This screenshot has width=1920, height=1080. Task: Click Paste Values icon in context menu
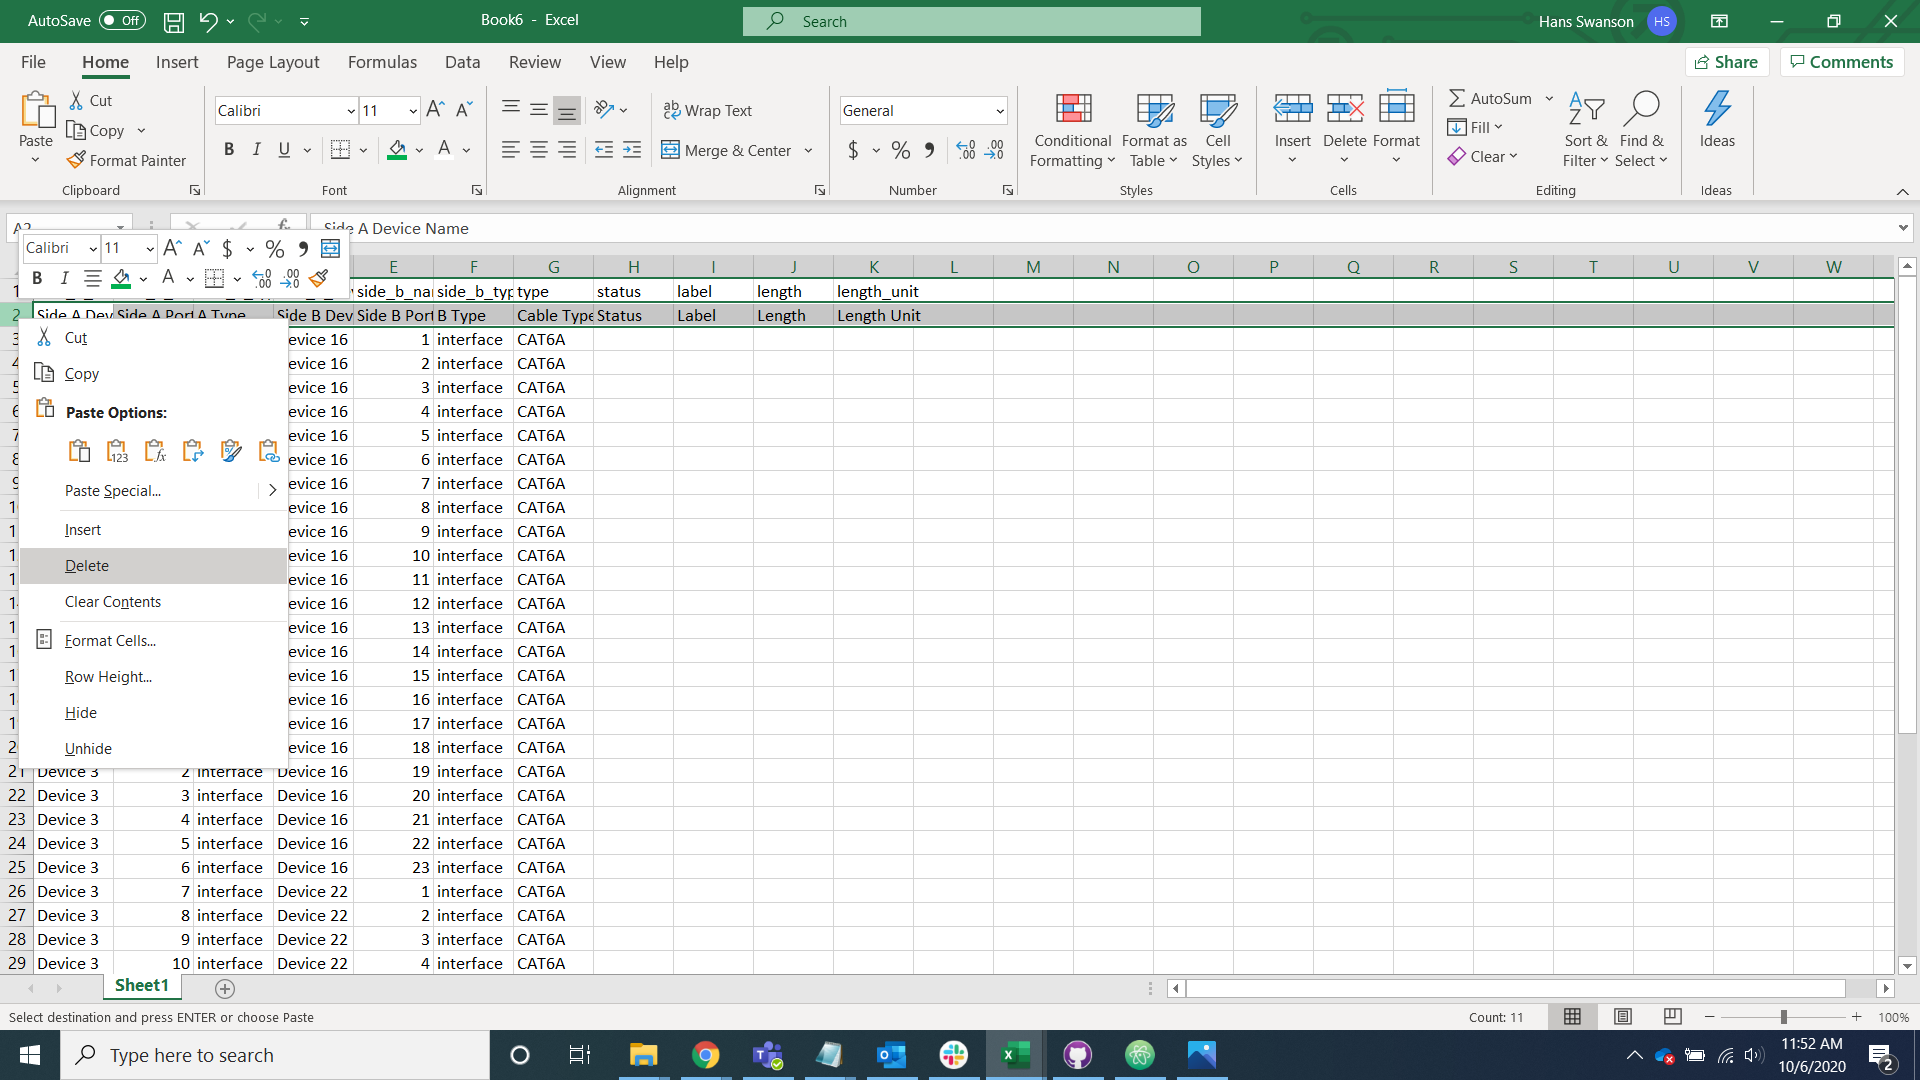117,451
